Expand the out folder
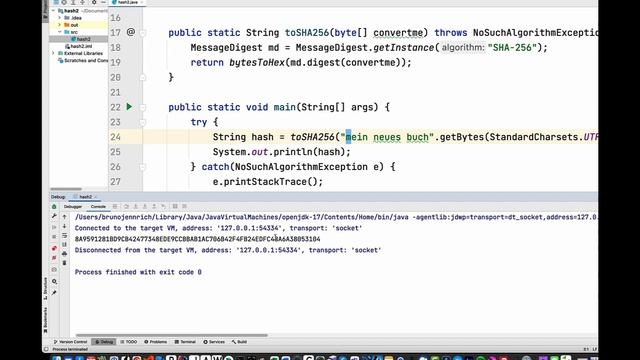The image size is (640, 360). click(x=60, y=25)
